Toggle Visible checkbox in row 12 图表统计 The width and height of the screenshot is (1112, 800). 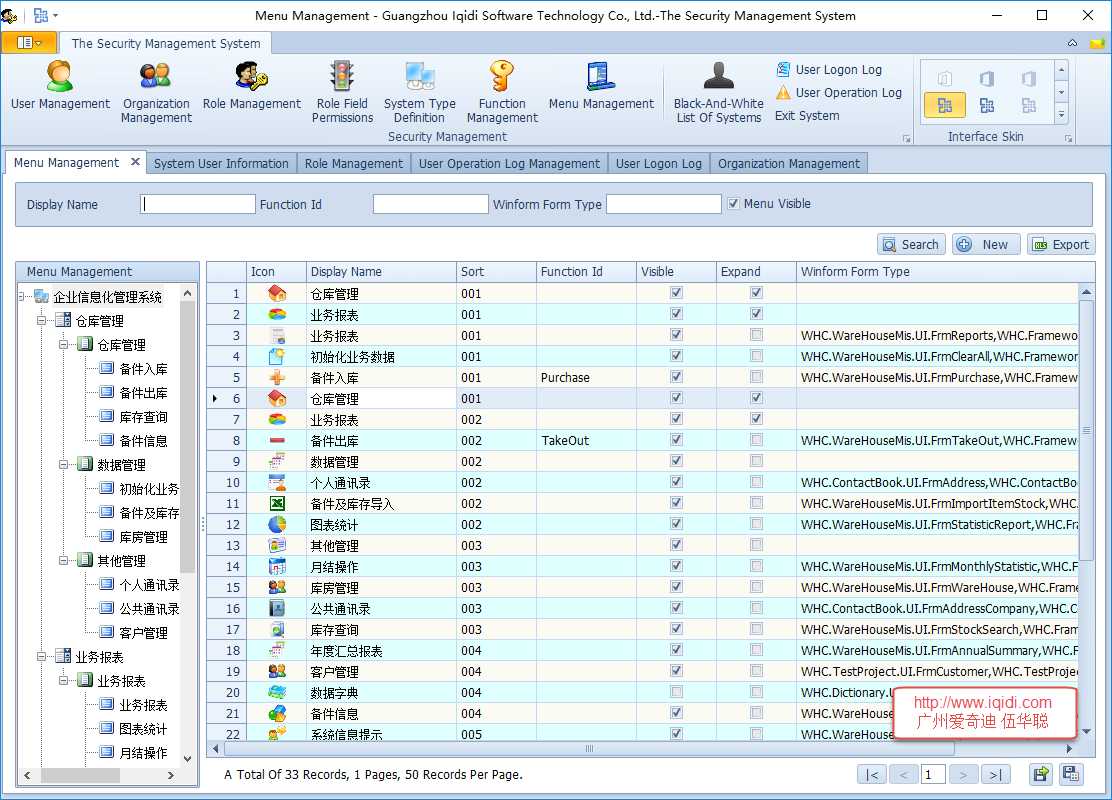(677, 523)
